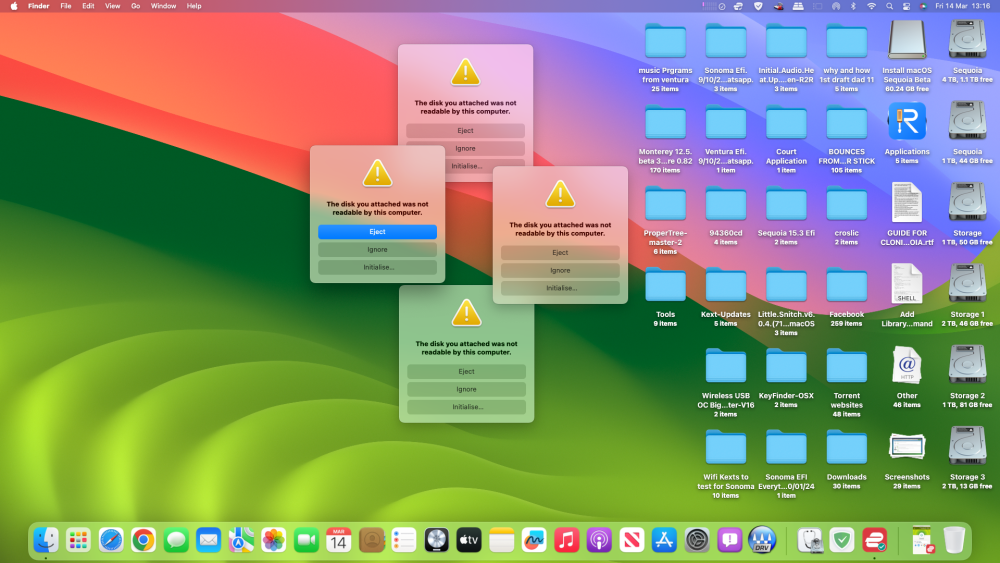Select the Other HTTP location icon

click(x=907, y=365)
